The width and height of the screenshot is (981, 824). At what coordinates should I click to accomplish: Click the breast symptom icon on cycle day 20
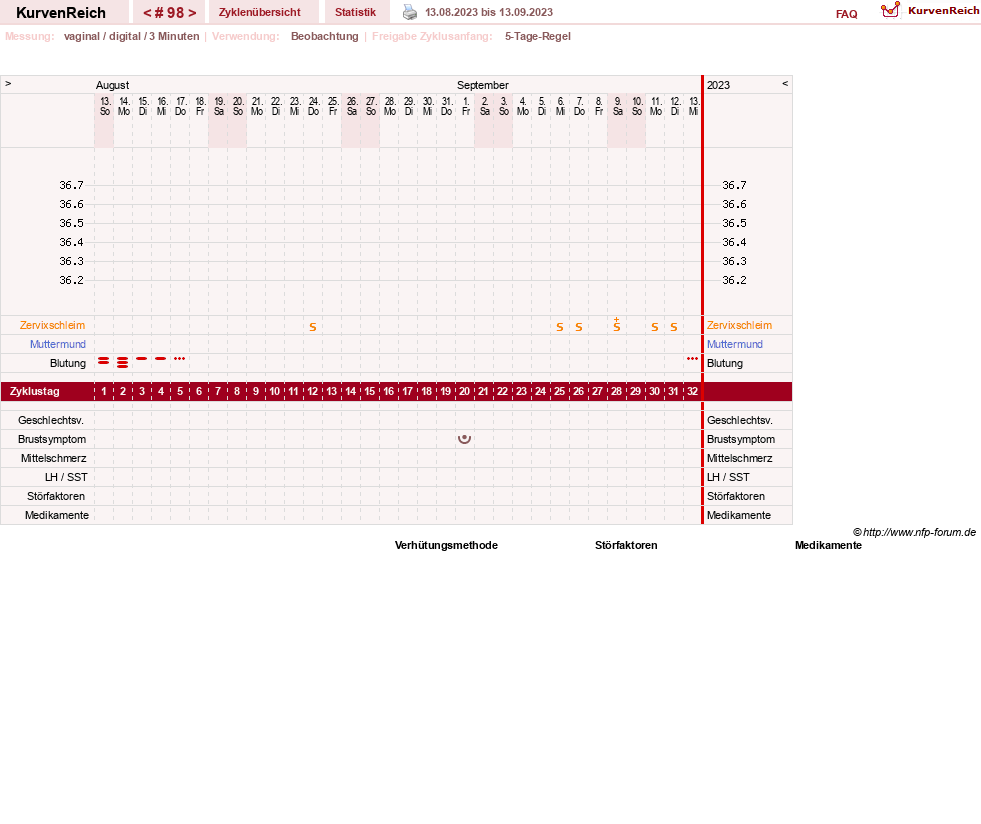(x=464, y=439)
